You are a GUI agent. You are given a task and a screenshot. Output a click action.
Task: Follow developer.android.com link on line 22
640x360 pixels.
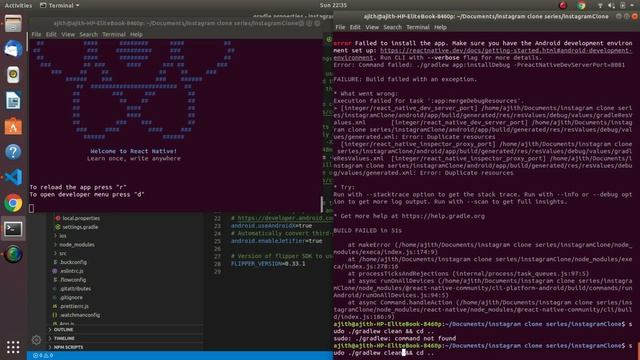pos(285,218)
